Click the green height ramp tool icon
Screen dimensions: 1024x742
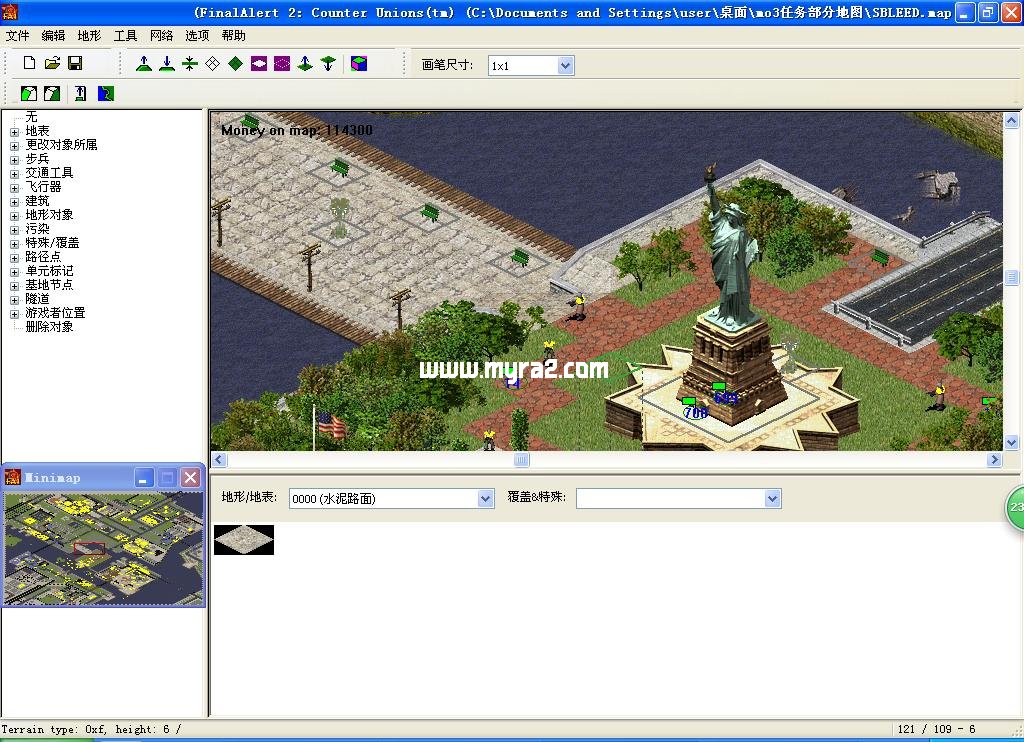[x=80, y=93]
